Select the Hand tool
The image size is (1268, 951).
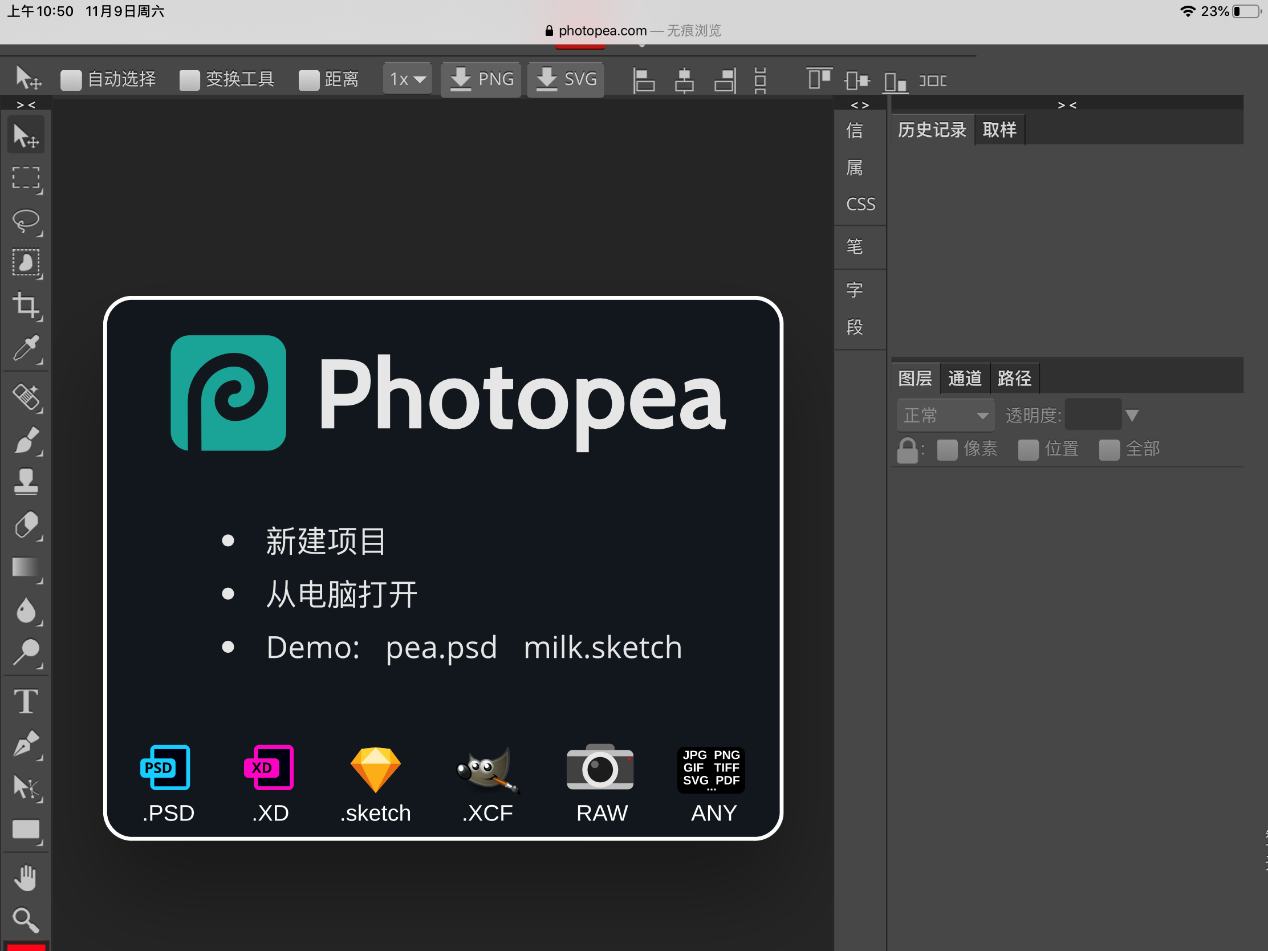(26, 878)
